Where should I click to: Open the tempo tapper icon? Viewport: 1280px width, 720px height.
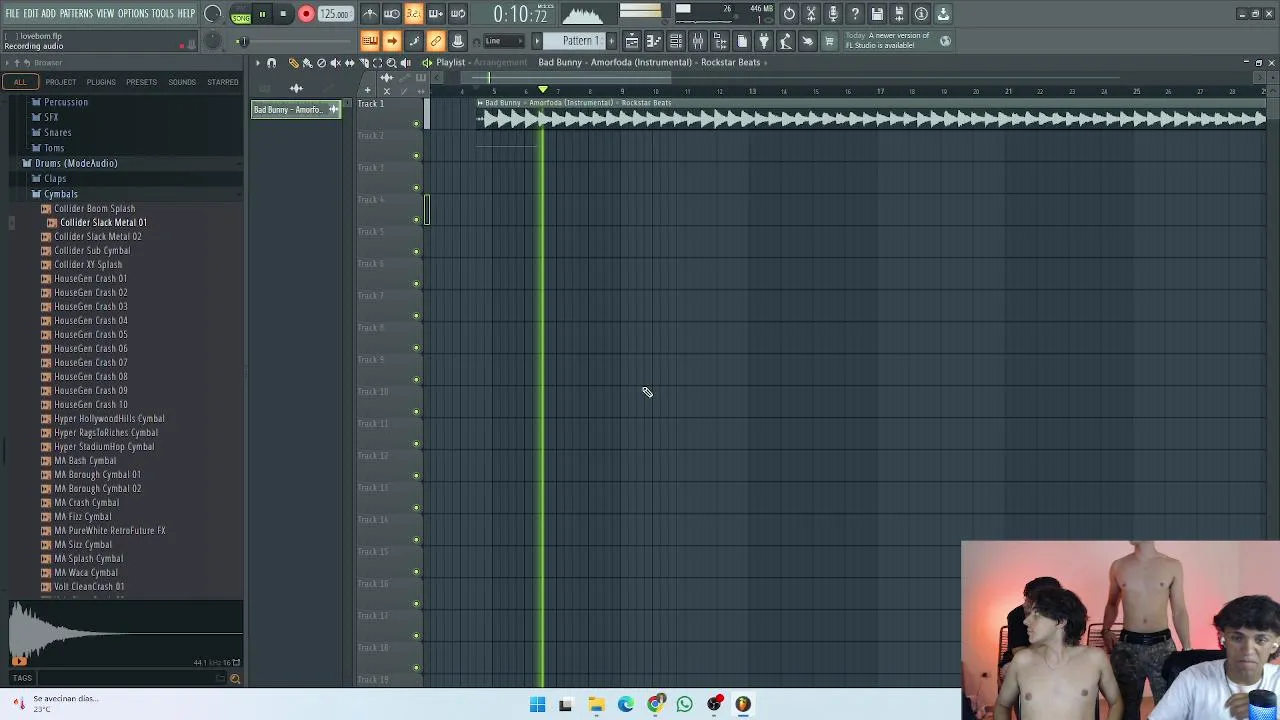coord(786,41)
